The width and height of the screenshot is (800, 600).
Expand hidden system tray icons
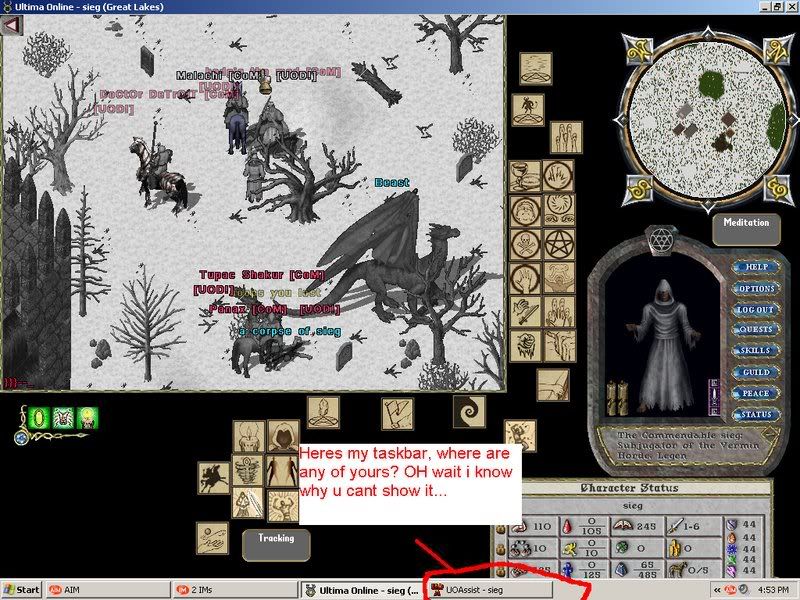717,590
